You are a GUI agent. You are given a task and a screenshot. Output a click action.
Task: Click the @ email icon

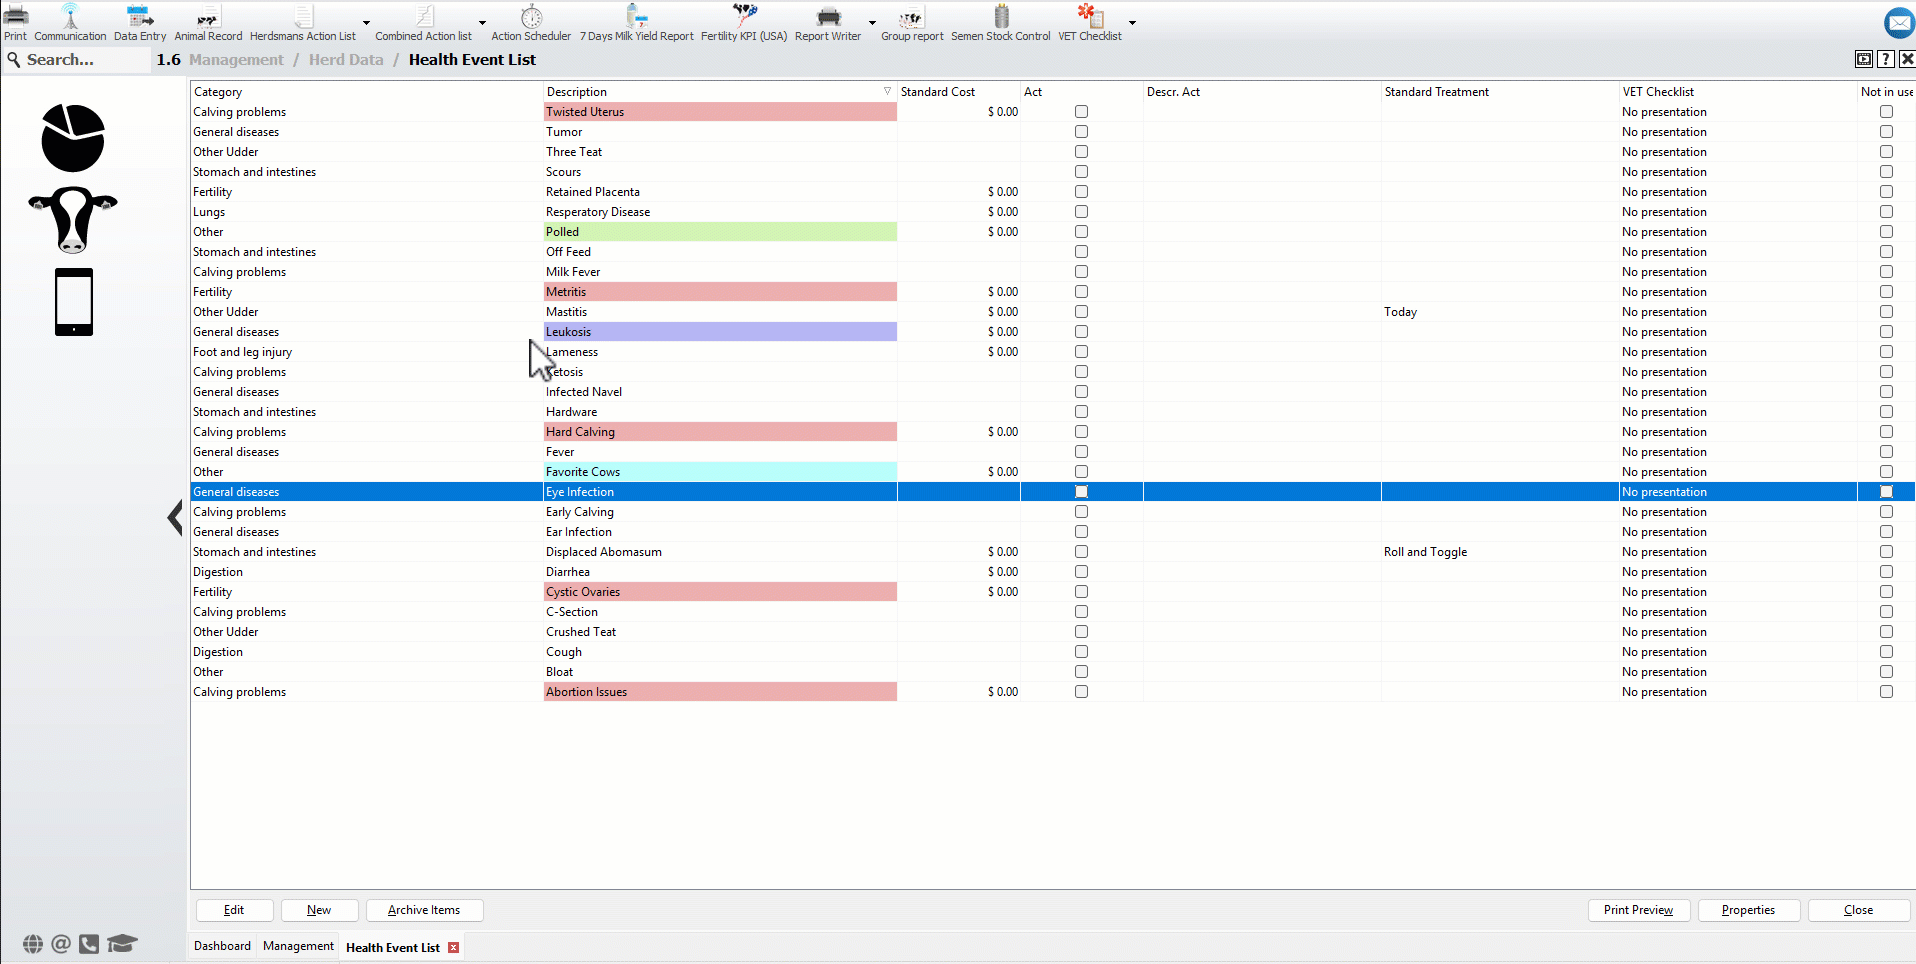click(61, 943)
